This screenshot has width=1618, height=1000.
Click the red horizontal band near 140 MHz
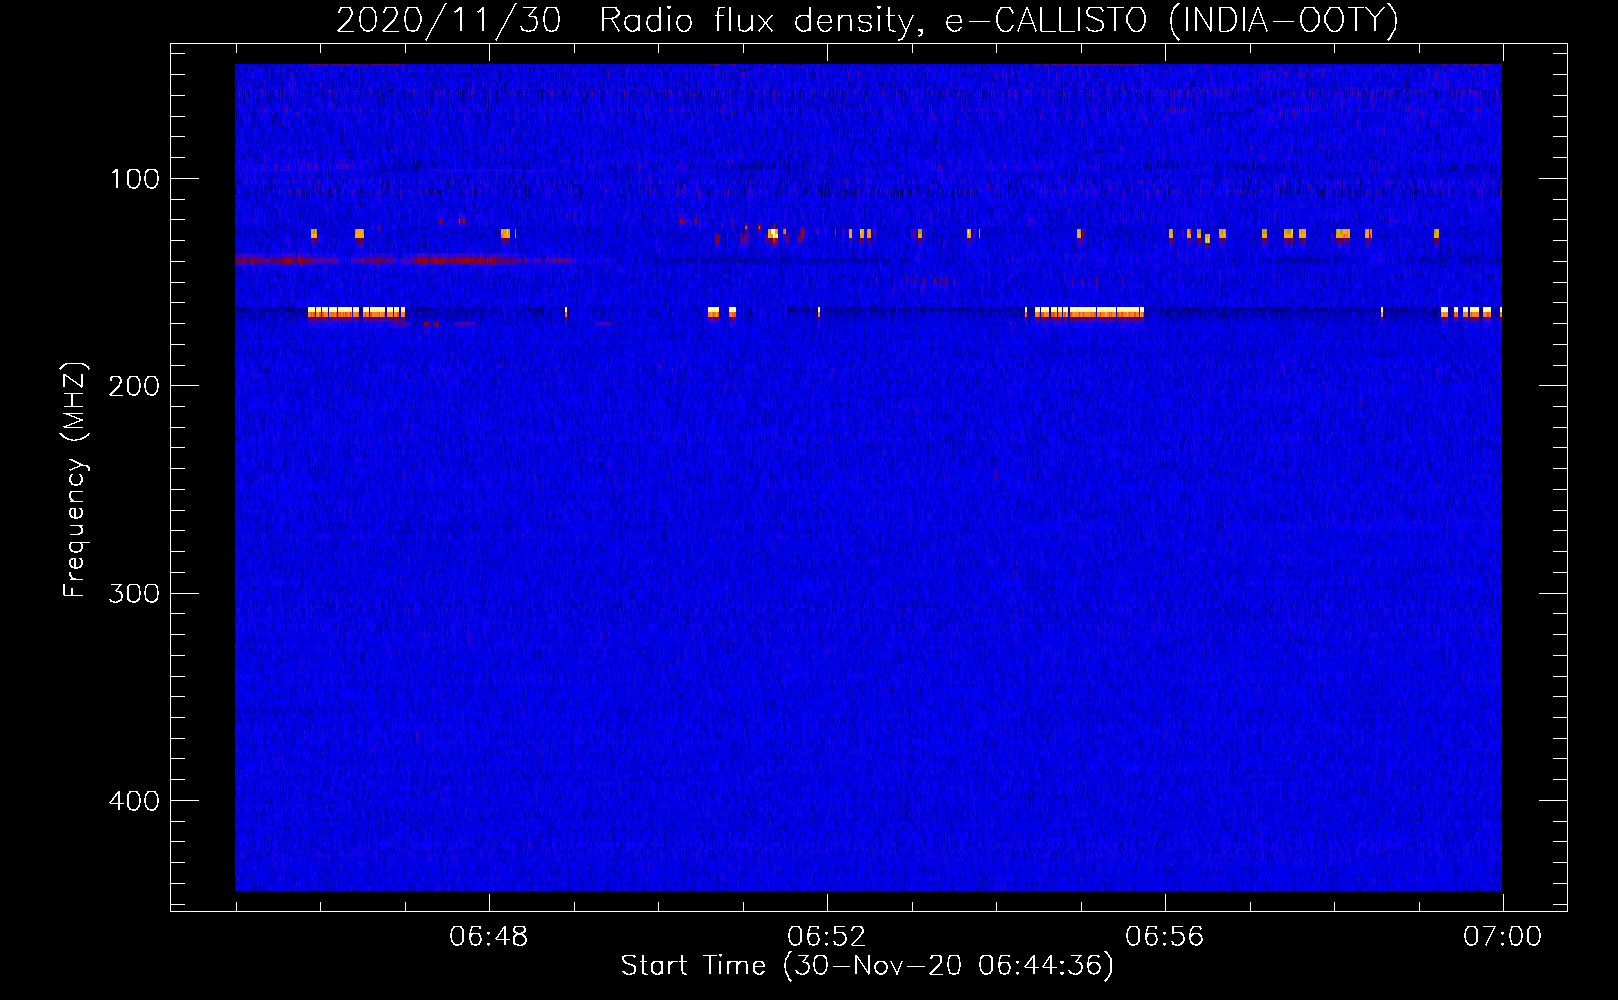(x=405, y=260)
